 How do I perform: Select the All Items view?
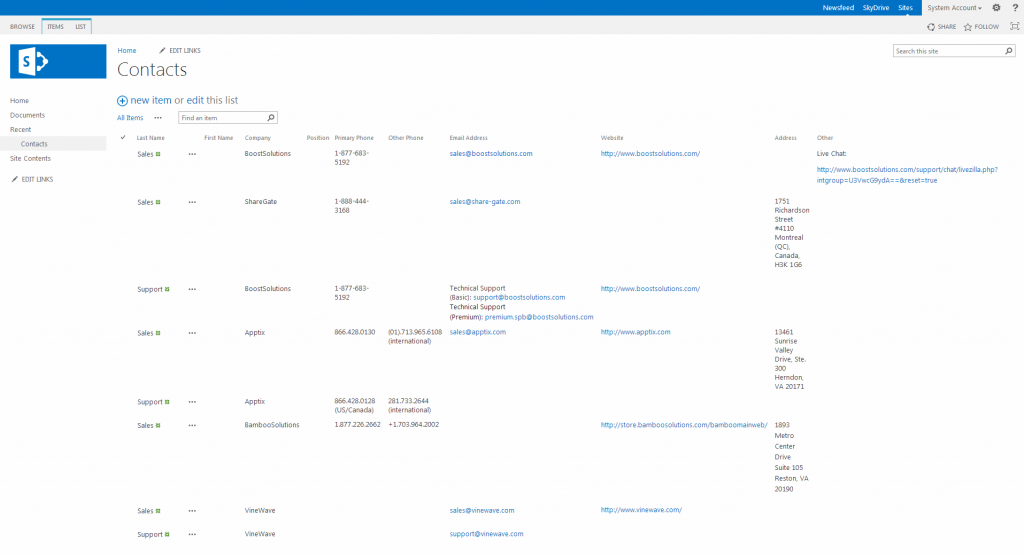click(130, 118)
